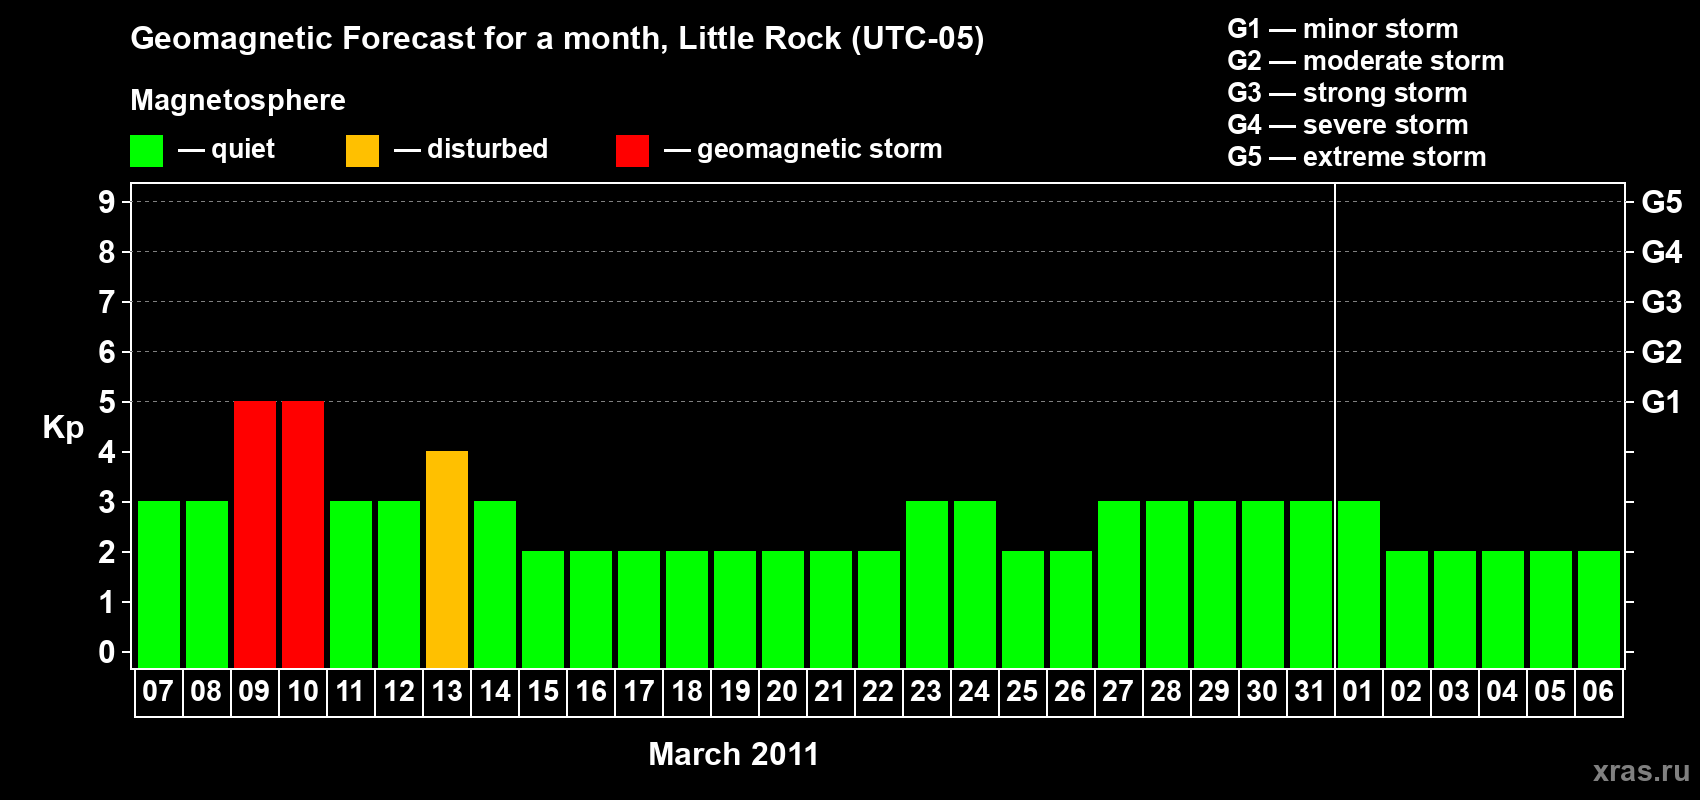Click the date label 22
Viewport: 1700px width, 800px height.
[878, 692]
